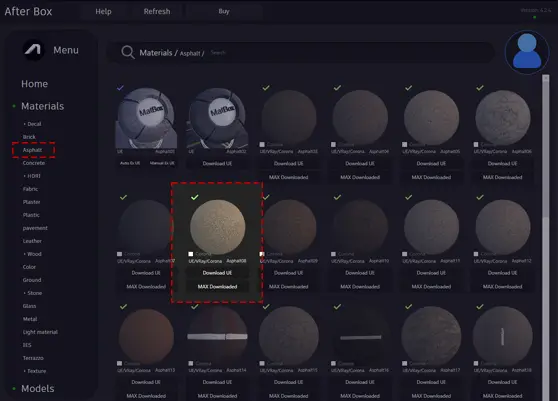Click the Refresh button in top bar

[x=157, y=11]
